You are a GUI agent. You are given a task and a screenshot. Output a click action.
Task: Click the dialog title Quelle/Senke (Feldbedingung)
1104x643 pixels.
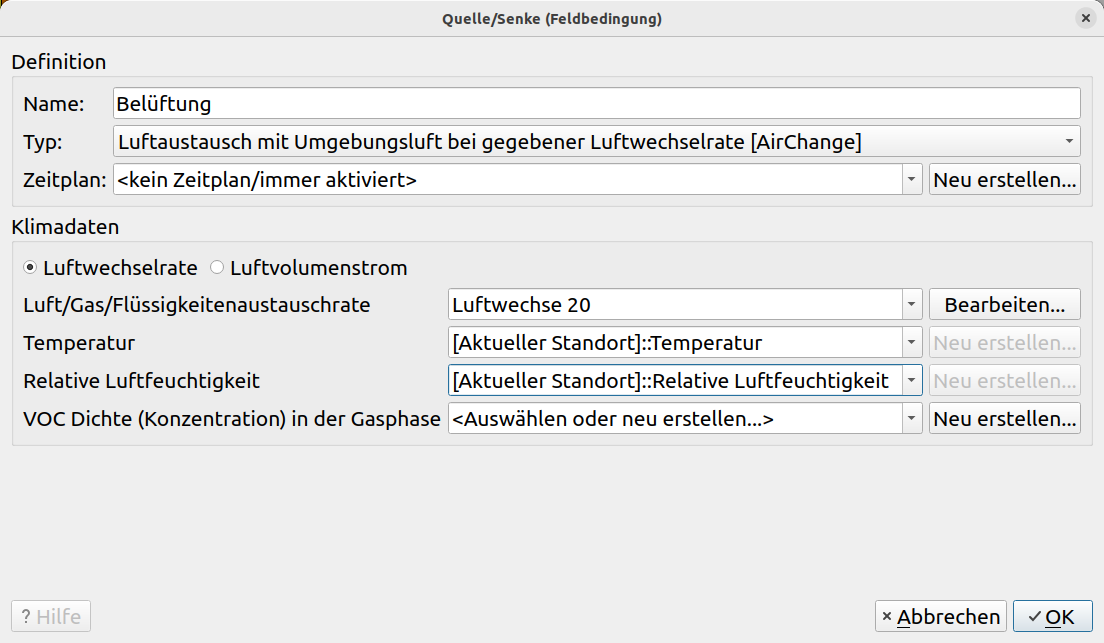pos(552,18)
